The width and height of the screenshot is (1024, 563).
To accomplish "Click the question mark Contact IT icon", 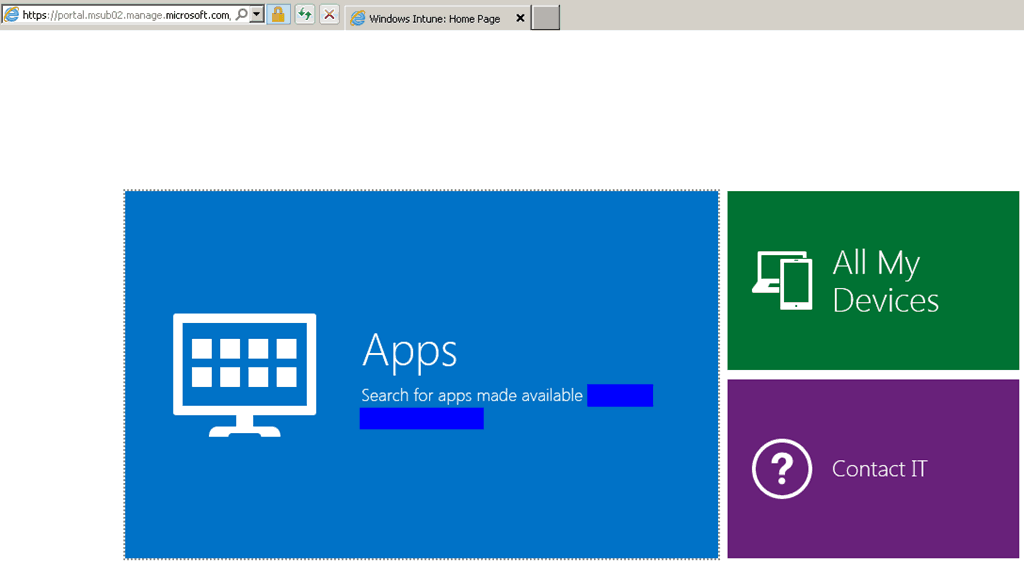I will click(x=782, y=469).
